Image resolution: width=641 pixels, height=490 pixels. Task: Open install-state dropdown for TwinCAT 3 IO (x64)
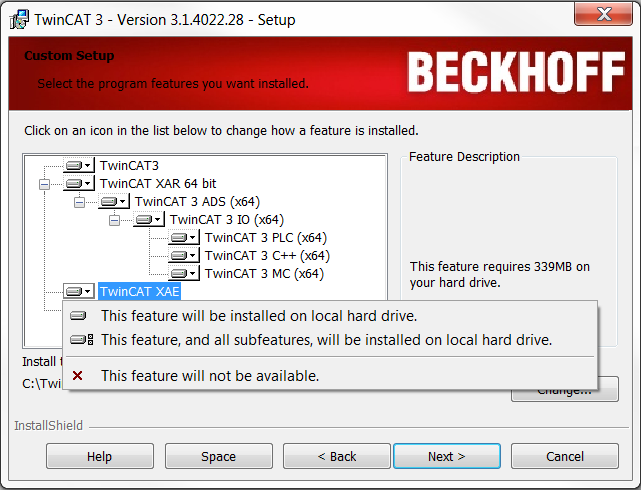coord(149,219)
